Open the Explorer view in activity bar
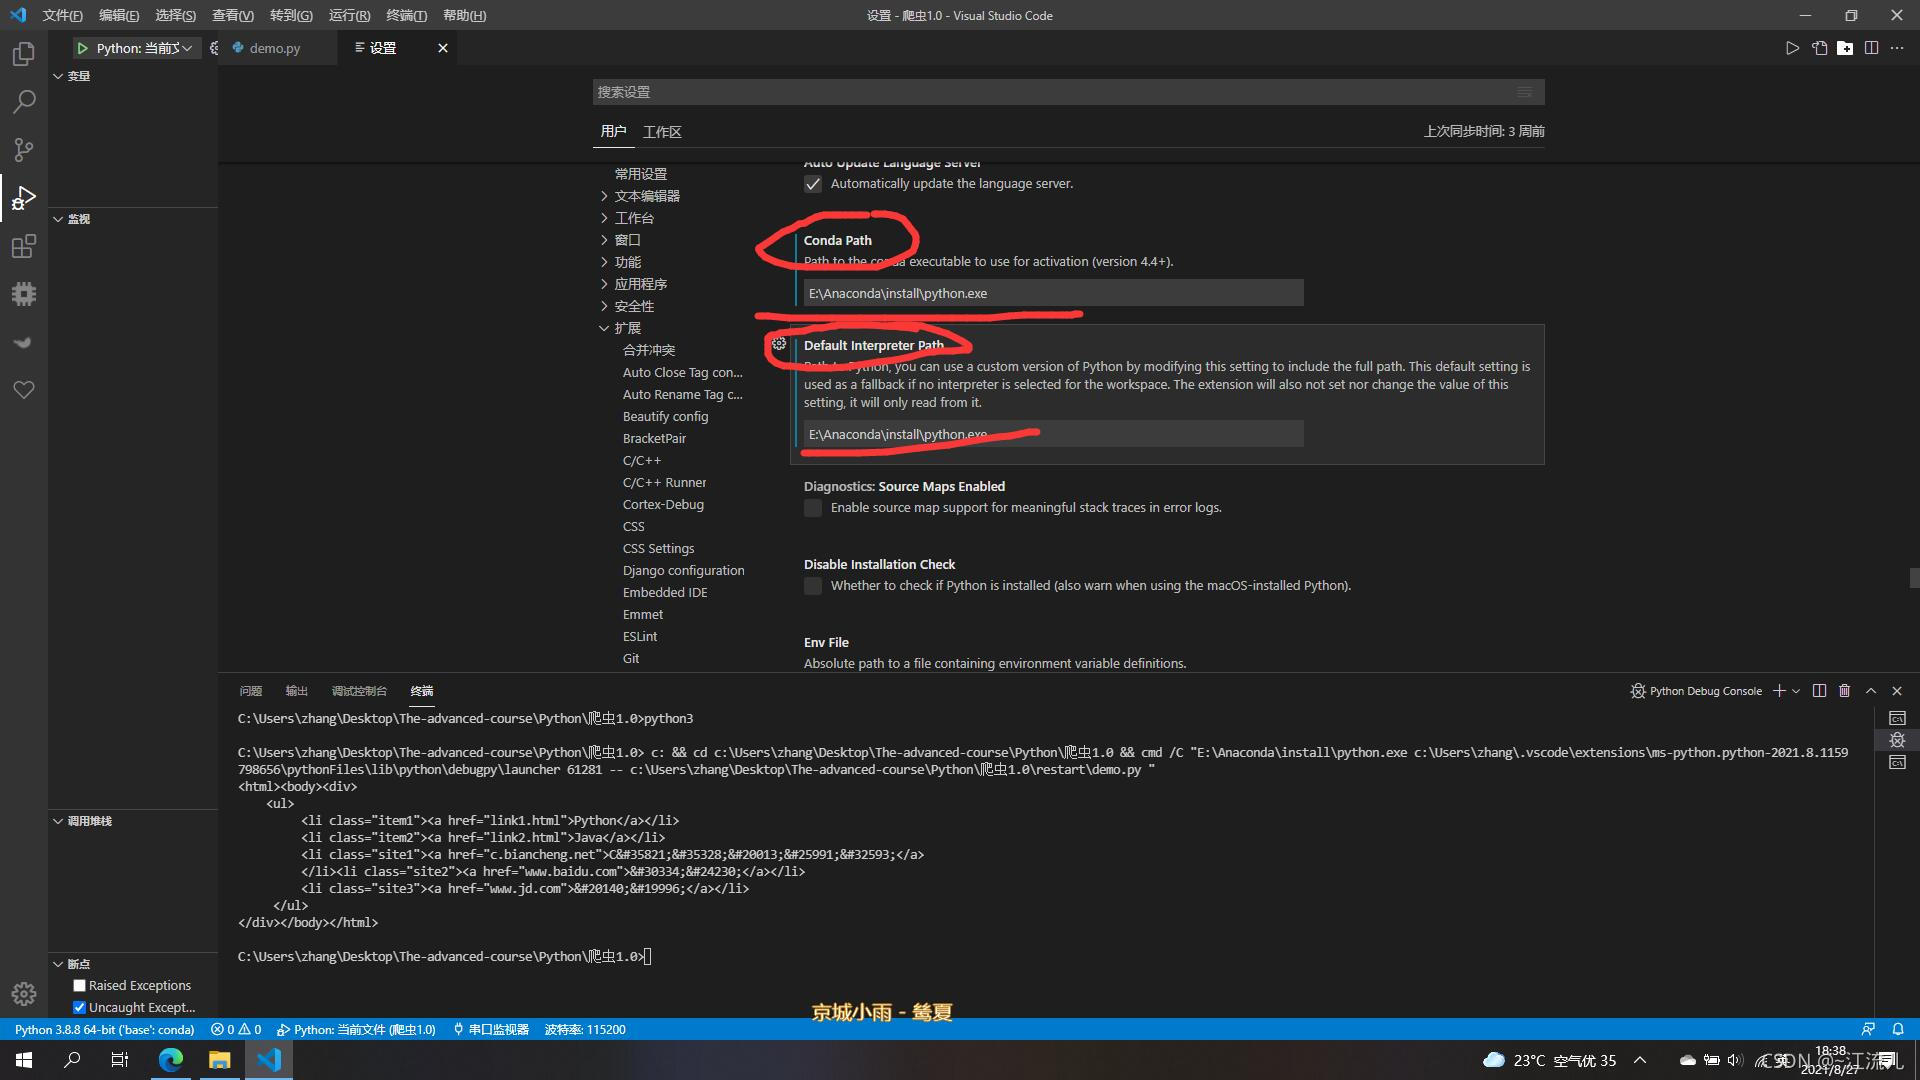The image size is (1920, 1080). tap(24, 54)
